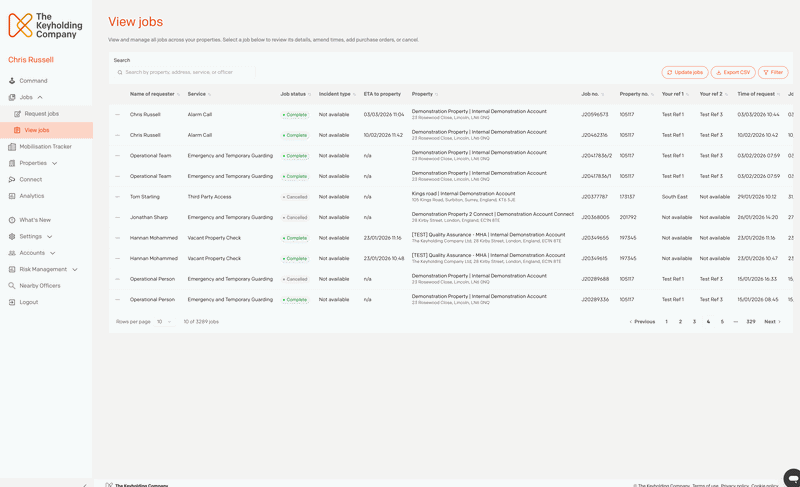
Task: Focus the job search input field
Action: click(x=184, y=72)
